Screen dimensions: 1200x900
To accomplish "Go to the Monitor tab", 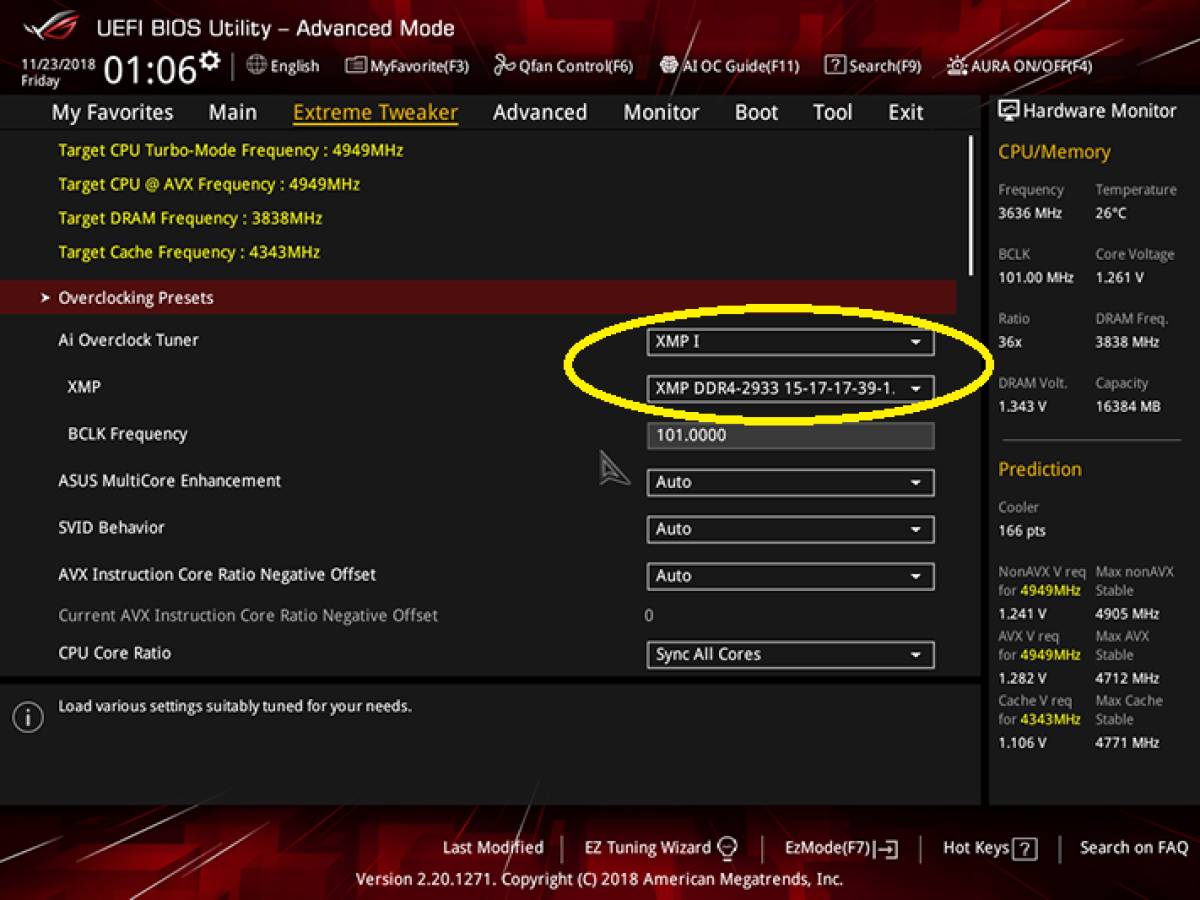I will click(661, 112).
